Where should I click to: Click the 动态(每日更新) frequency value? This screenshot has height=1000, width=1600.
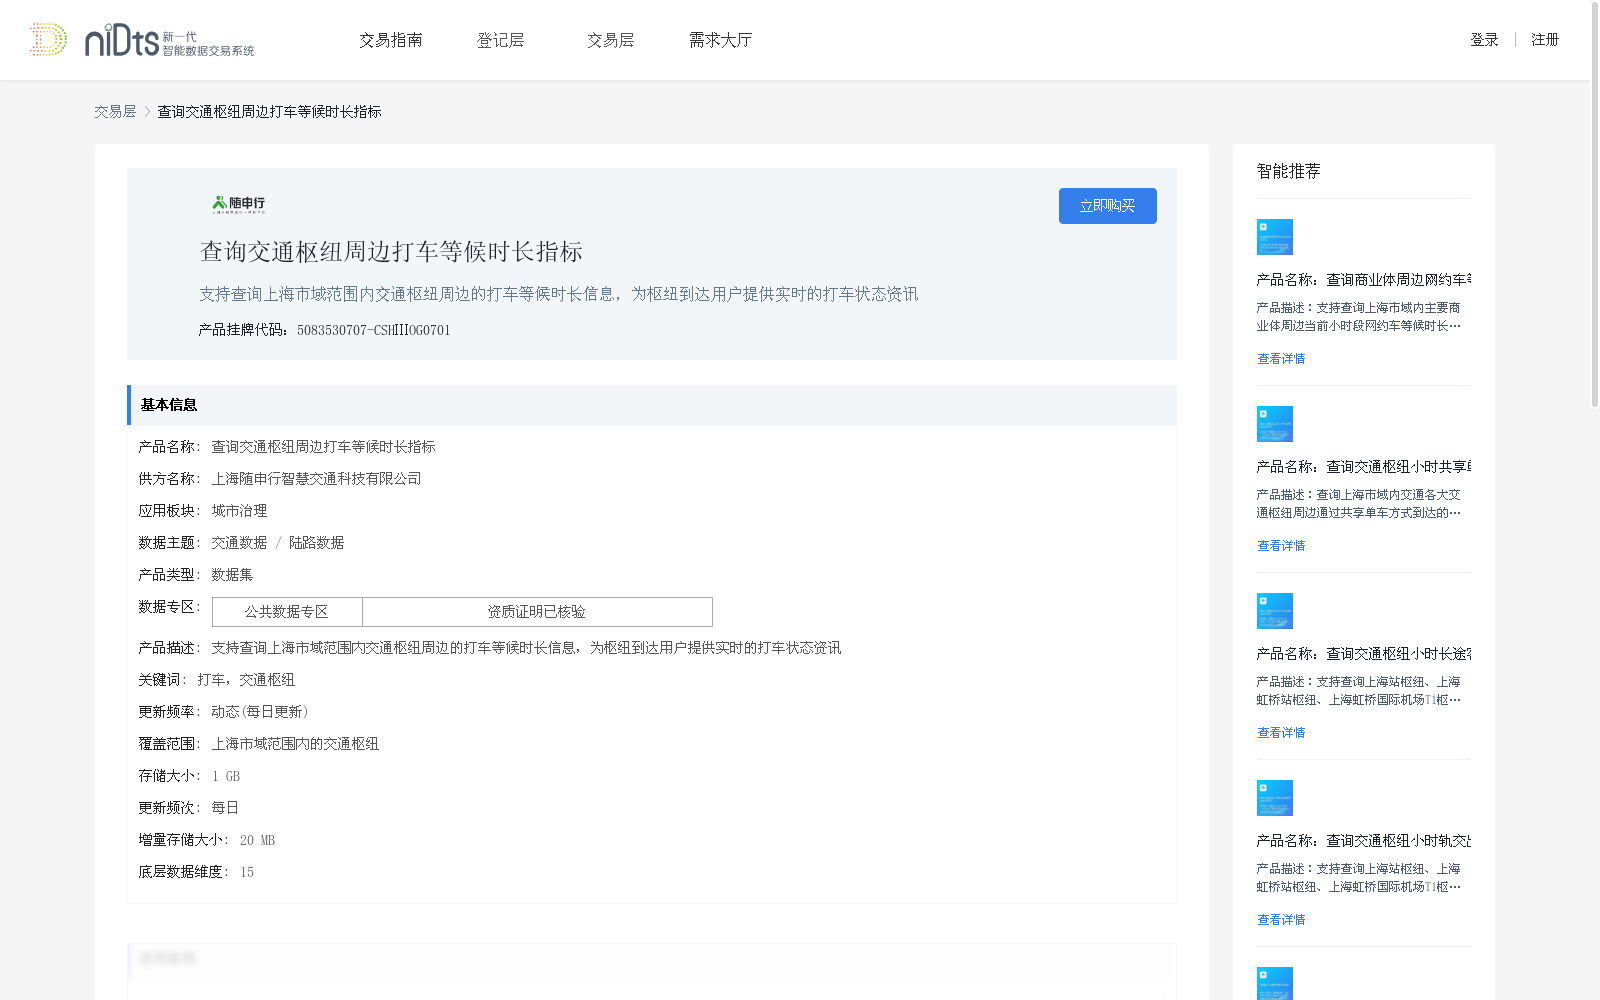260,712
